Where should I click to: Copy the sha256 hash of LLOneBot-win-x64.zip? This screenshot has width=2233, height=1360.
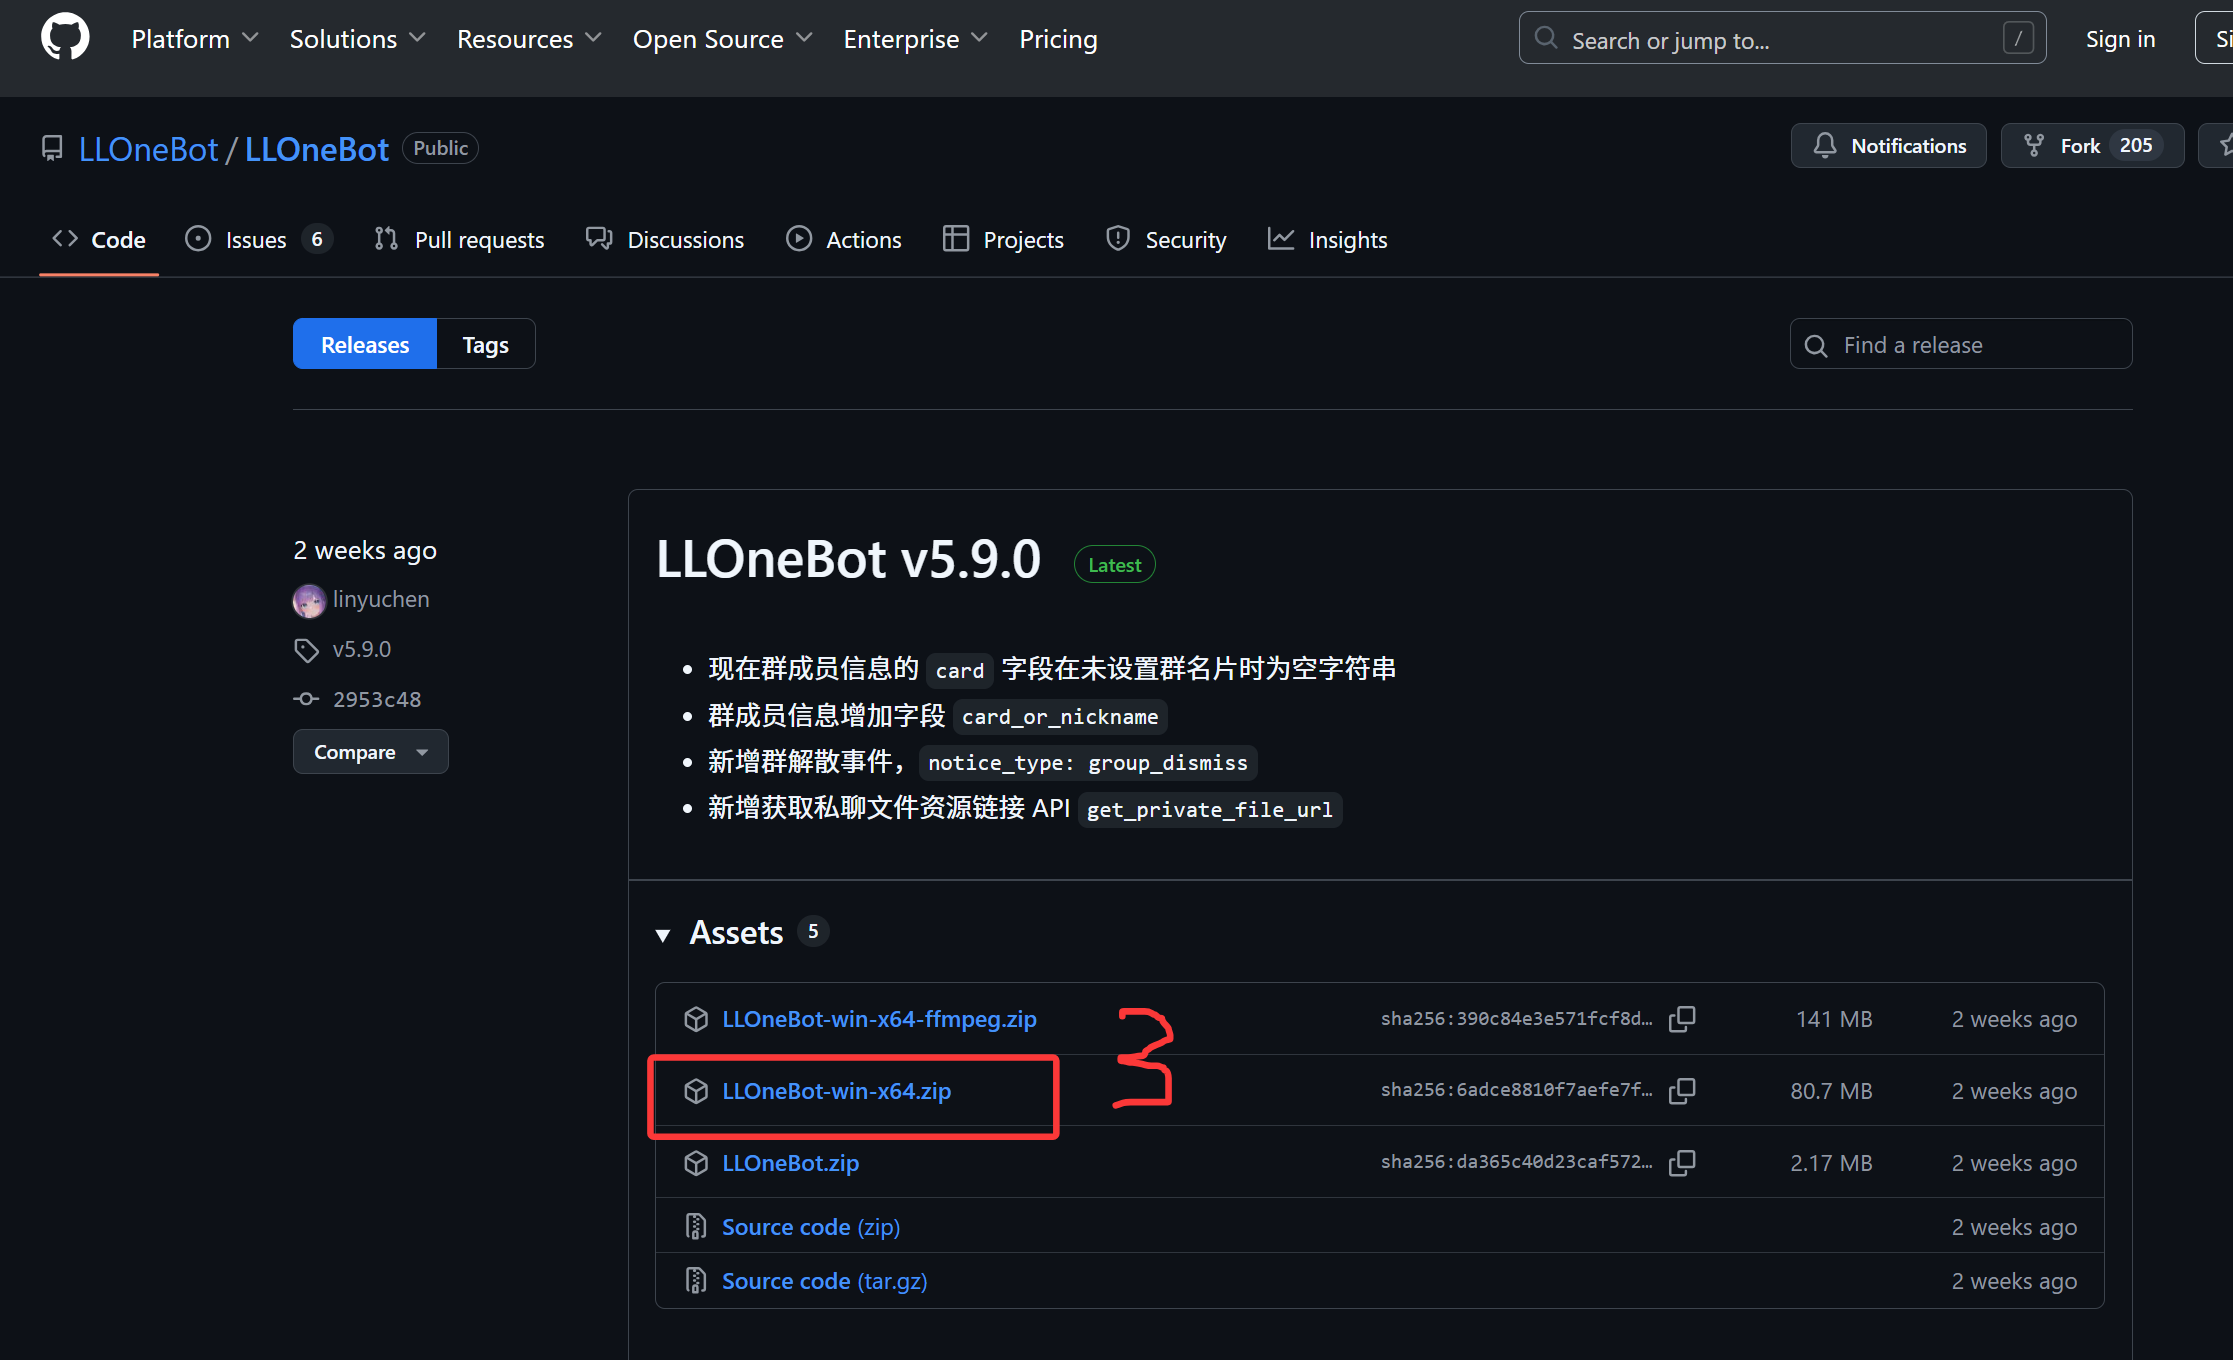[1682, 1091]
